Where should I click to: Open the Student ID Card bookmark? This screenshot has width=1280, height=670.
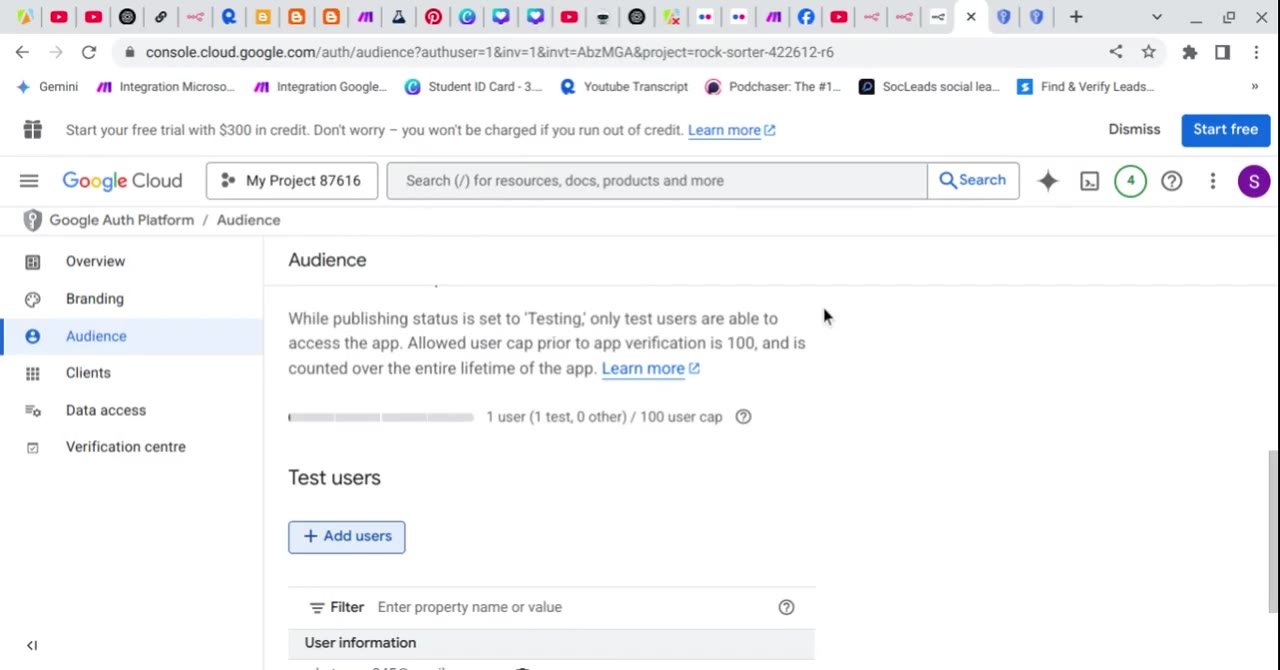[473, 87]
